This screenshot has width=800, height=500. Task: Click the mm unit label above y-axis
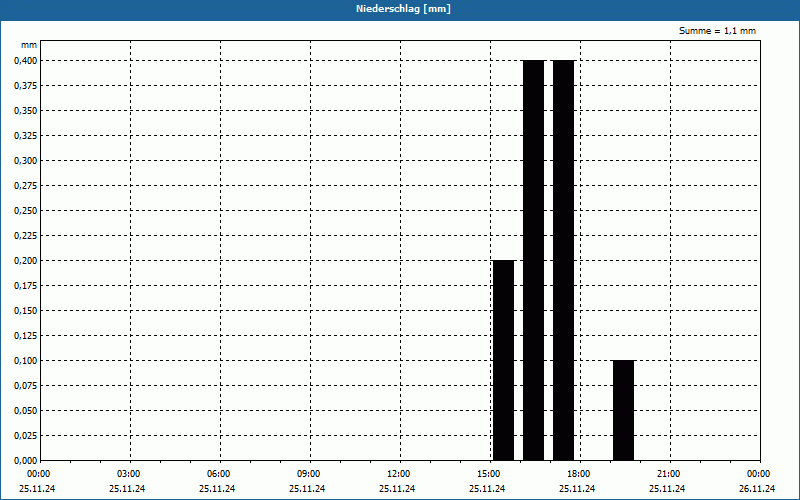pyautogui.click(x=29, y=45)
